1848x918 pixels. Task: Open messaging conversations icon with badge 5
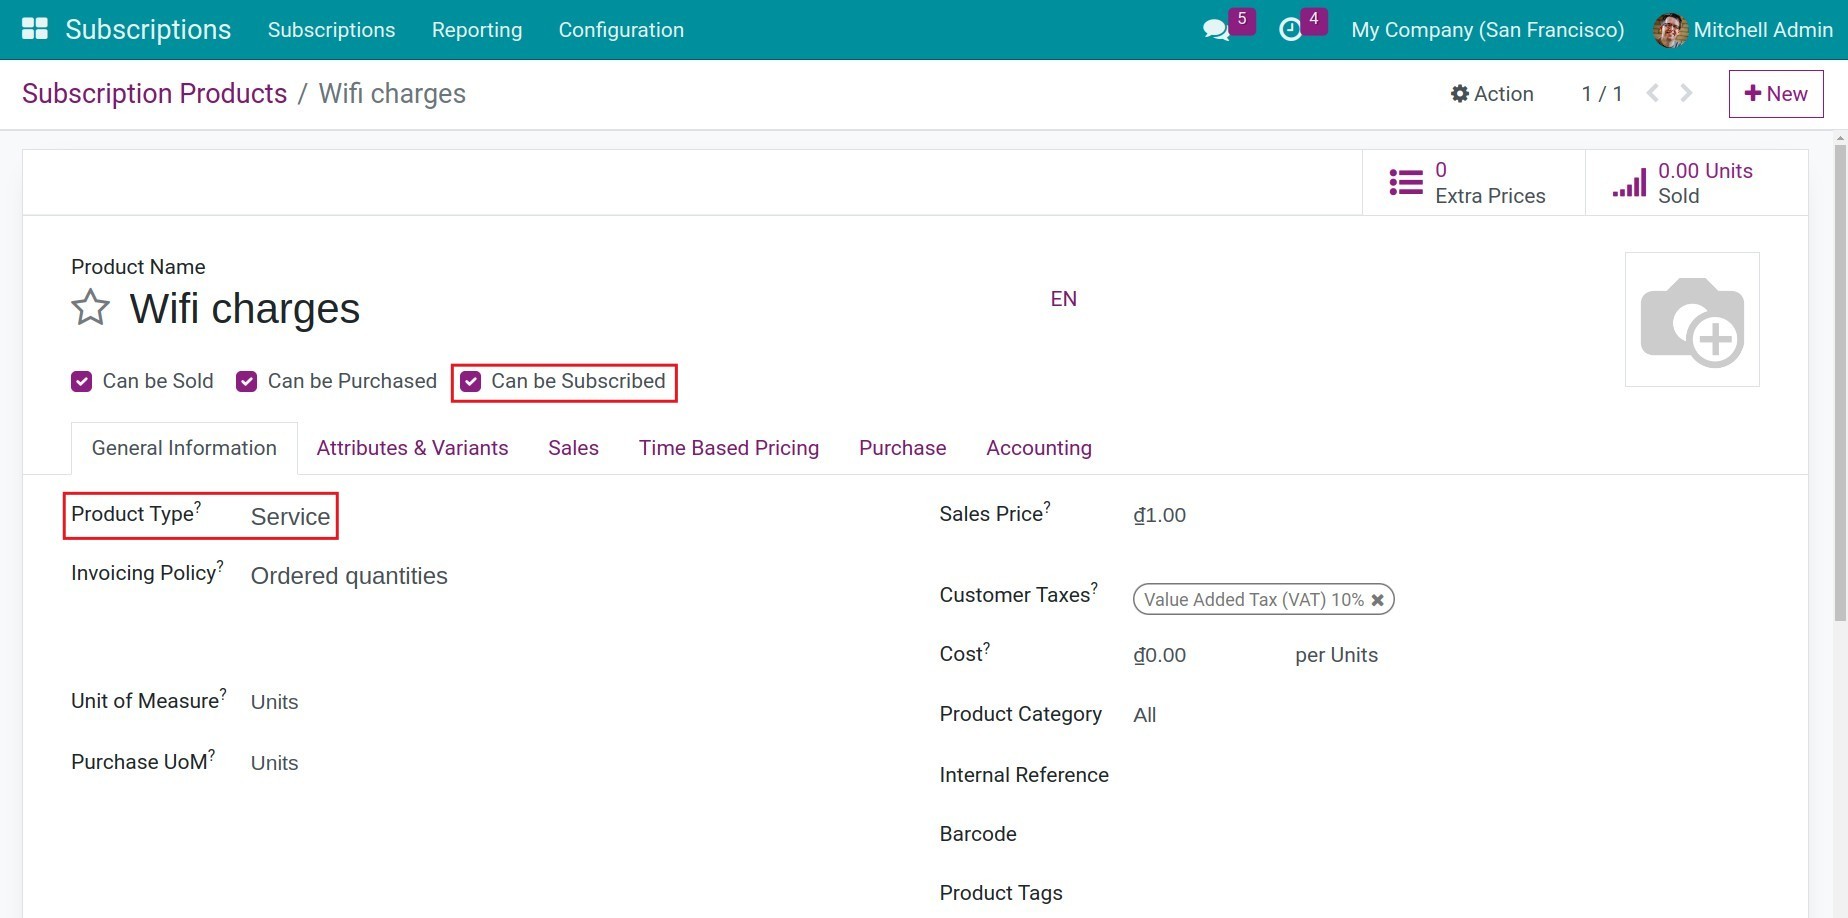tap(1216, 29)
